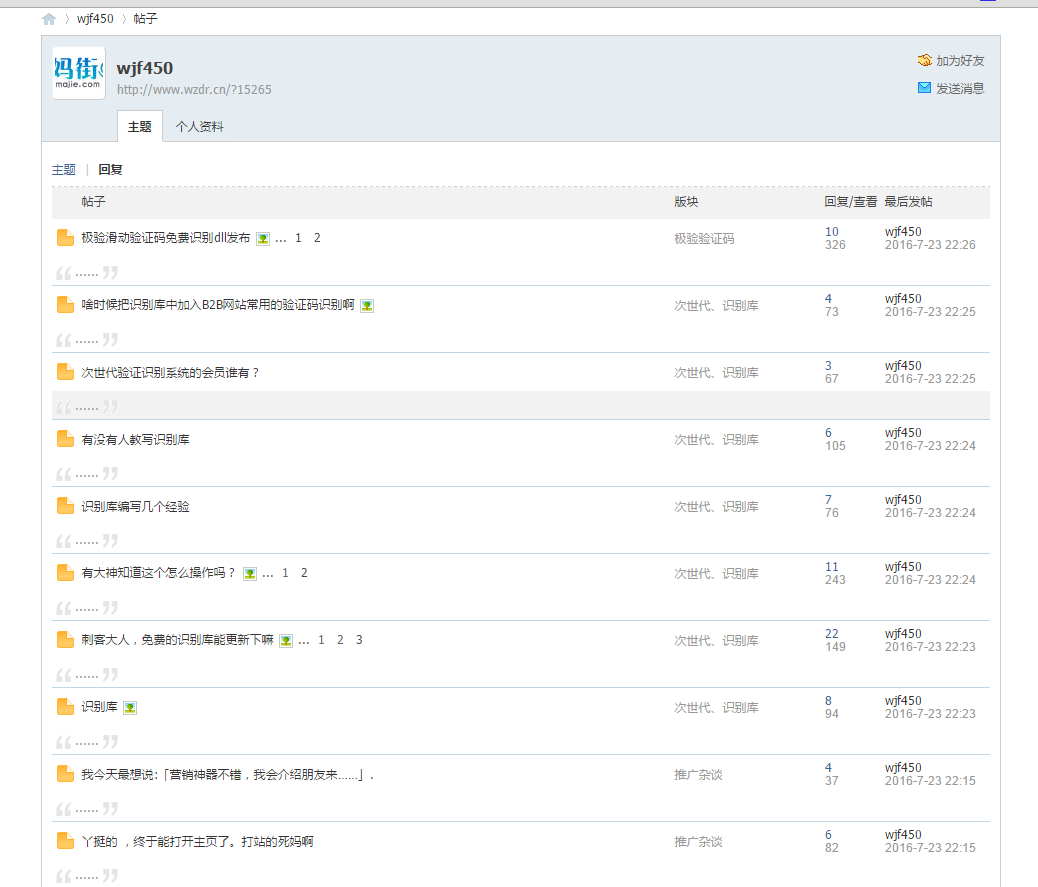Go to page 3 of 刺客大人 thread
This screenshot has width=1038, height=887.
[359, 640]
